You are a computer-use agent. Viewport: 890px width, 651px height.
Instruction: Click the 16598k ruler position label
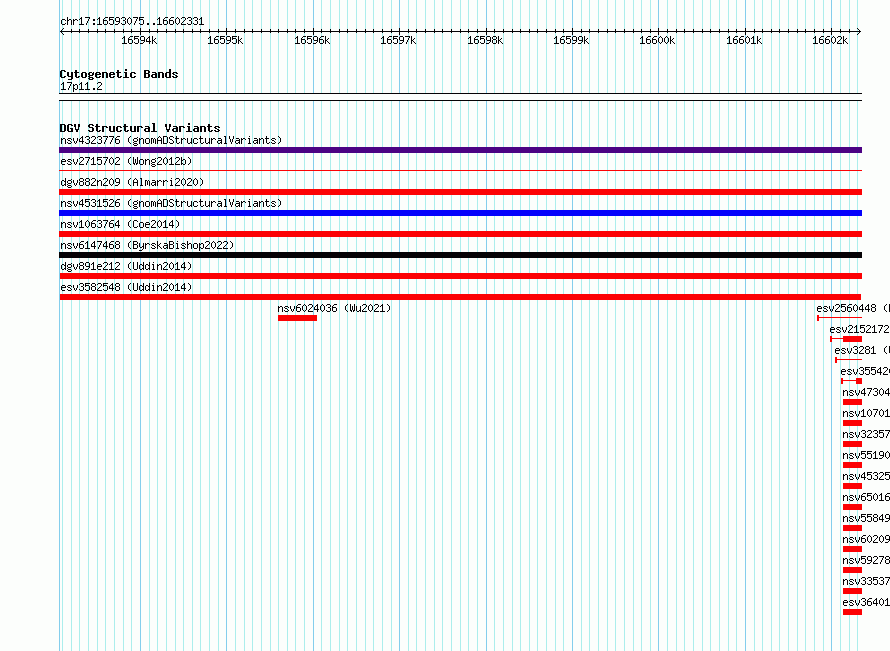point(485,40)
